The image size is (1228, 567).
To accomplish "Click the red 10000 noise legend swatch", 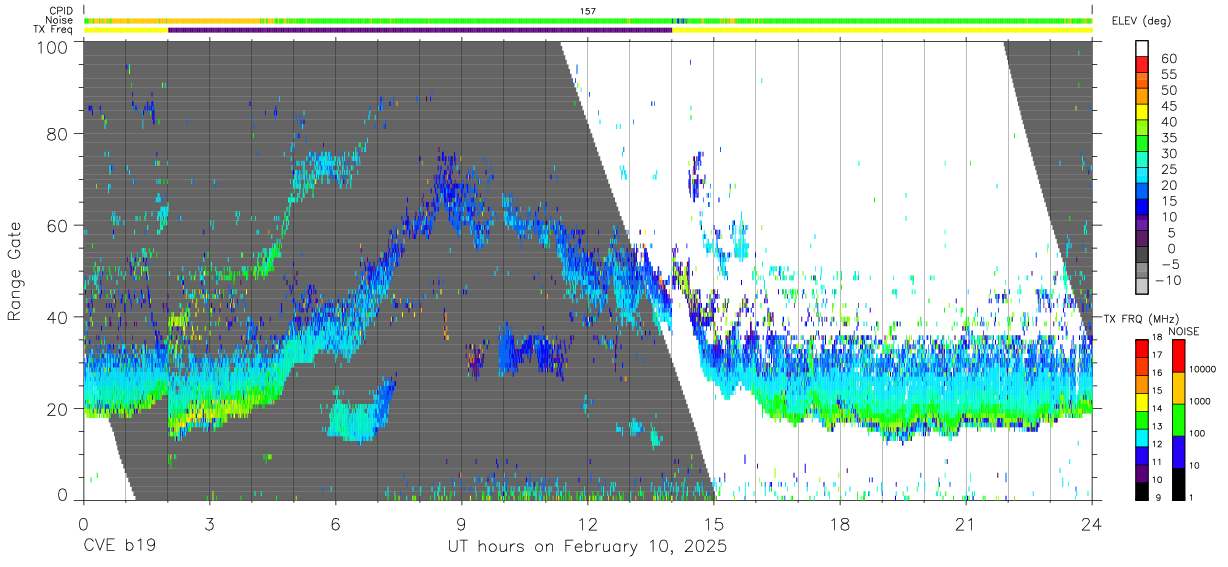I will tap(1178, 355).
